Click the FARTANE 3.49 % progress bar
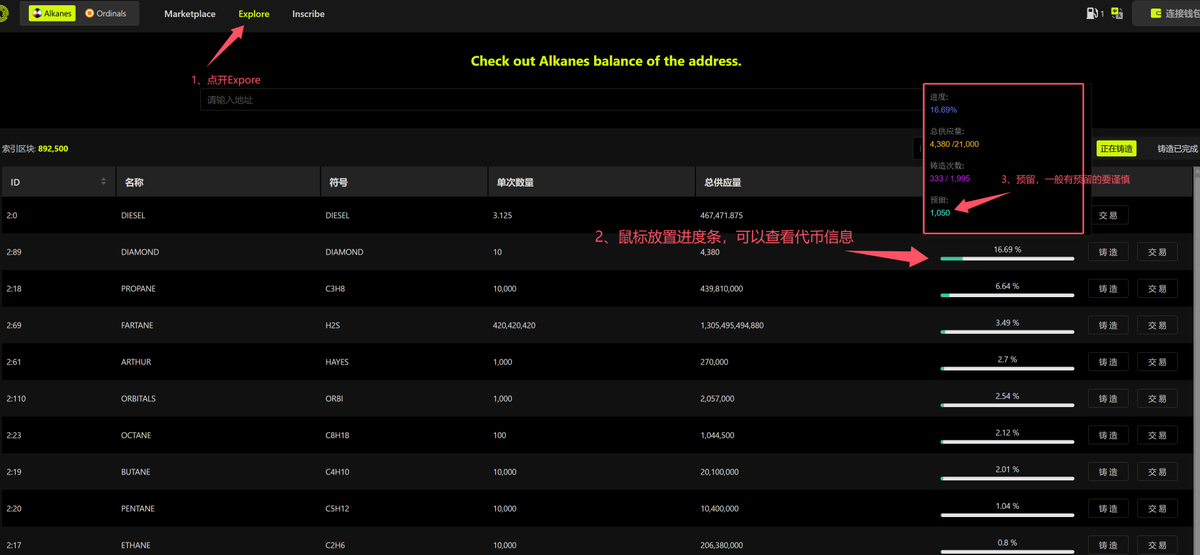Viewport: 1200px width, 555px height. [1007, 332]
